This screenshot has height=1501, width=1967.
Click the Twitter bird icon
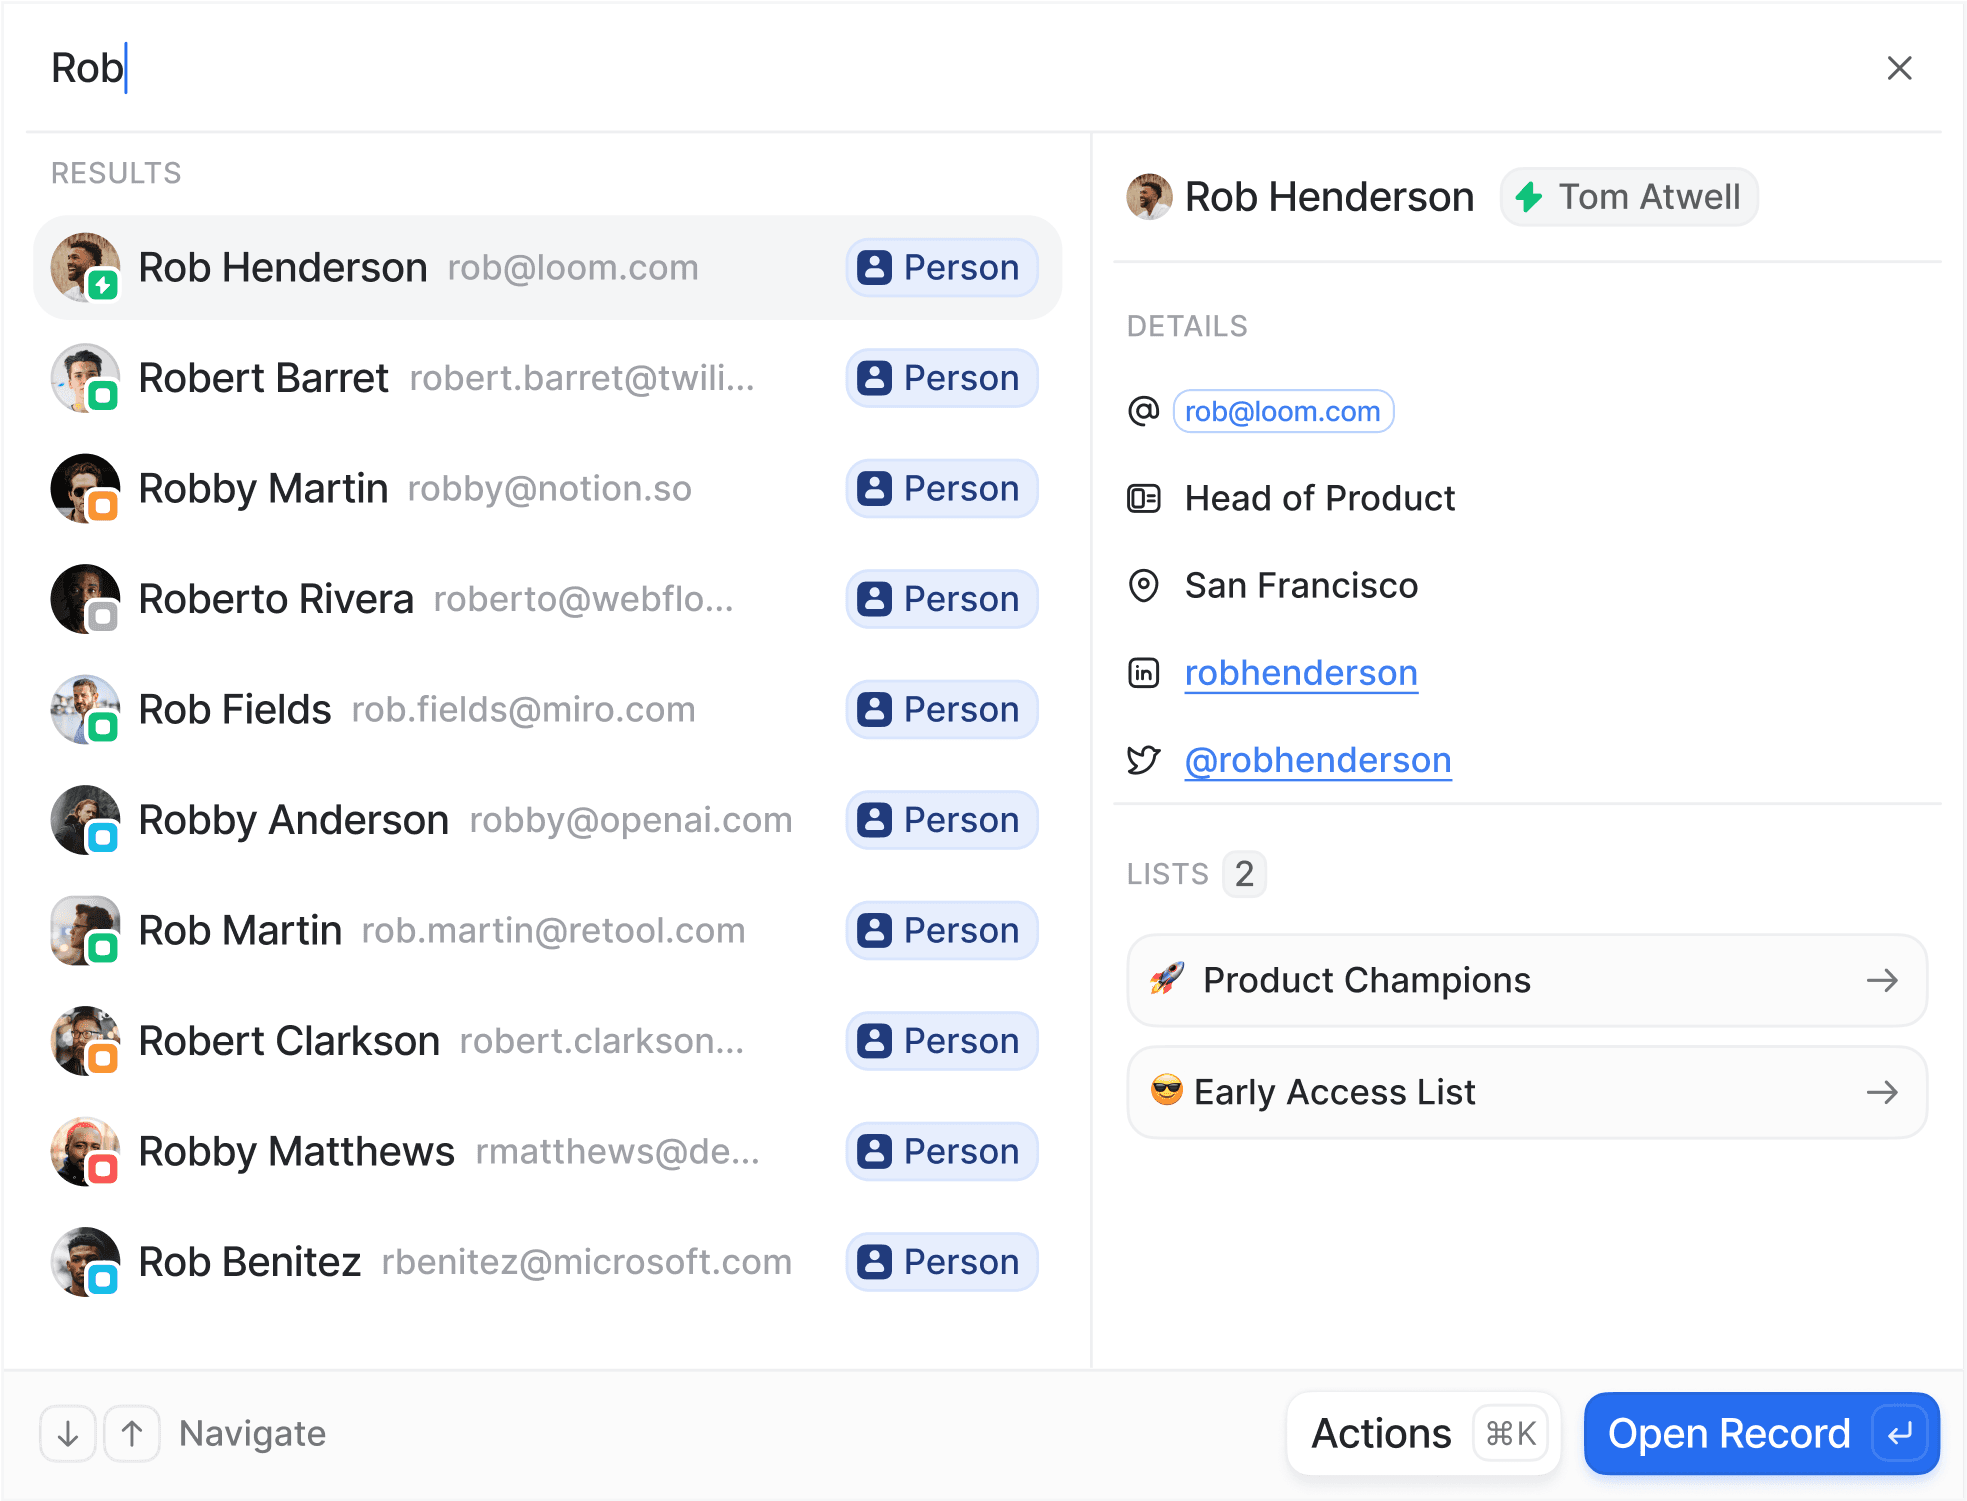click(x=1143, y=760)
